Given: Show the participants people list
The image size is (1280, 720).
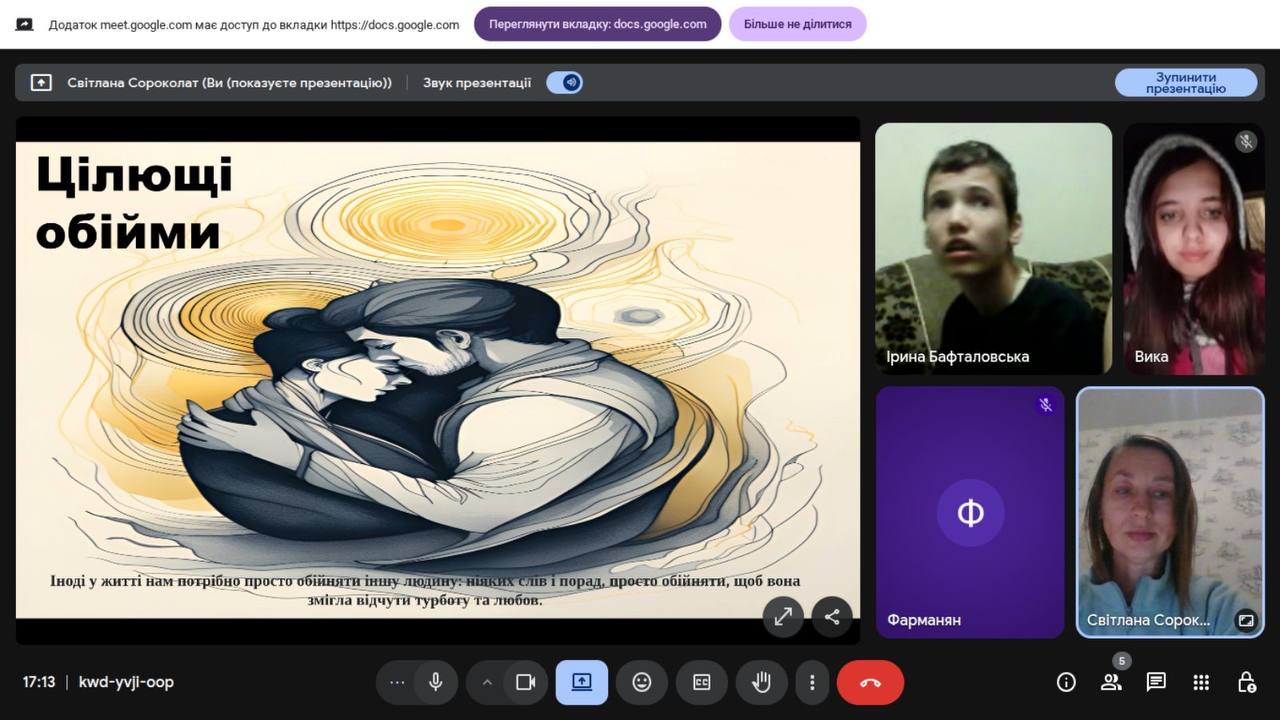Looking at the screenshot, I should pos(1111,682).
